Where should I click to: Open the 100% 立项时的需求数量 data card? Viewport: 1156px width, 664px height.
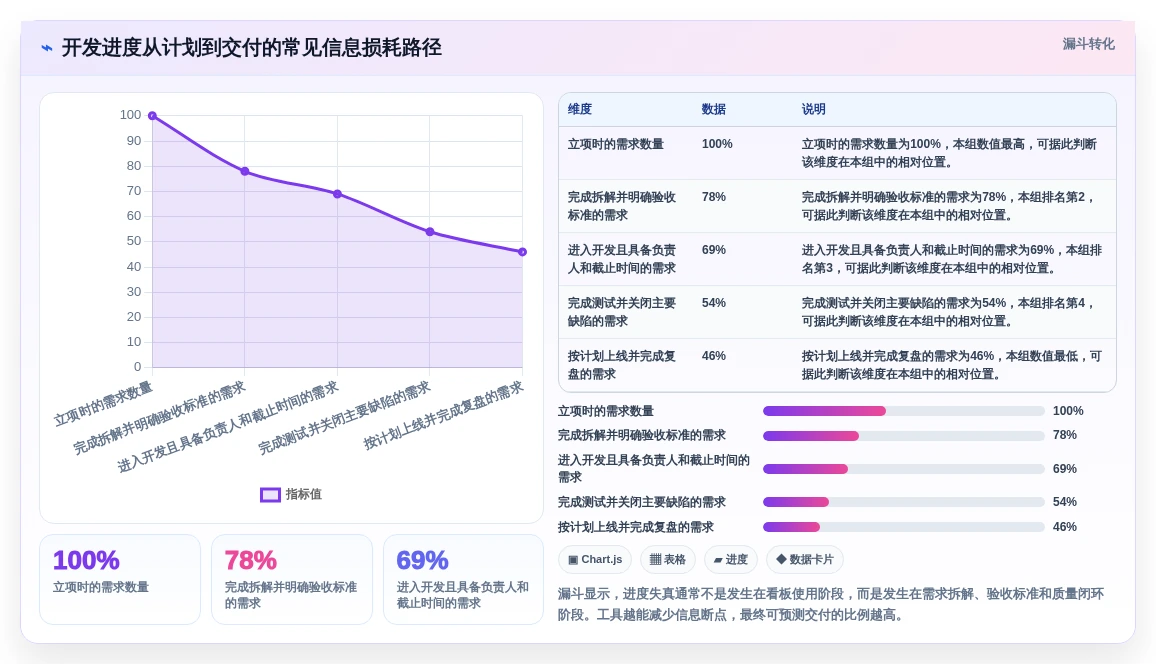[119, 580]
